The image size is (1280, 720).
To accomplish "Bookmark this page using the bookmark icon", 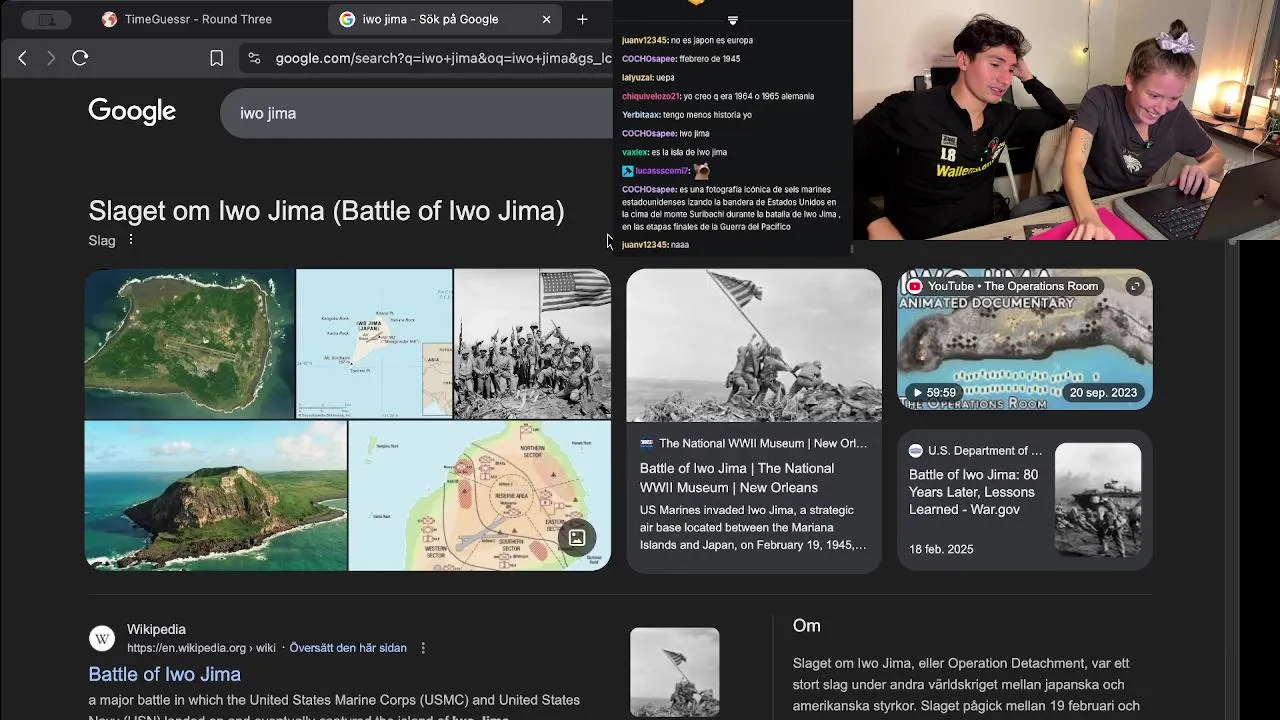I will 216,58.
